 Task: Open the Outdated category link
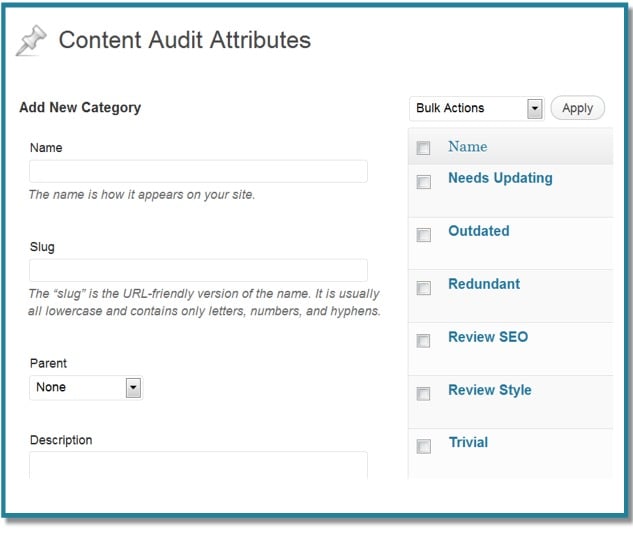coord(478,231)
